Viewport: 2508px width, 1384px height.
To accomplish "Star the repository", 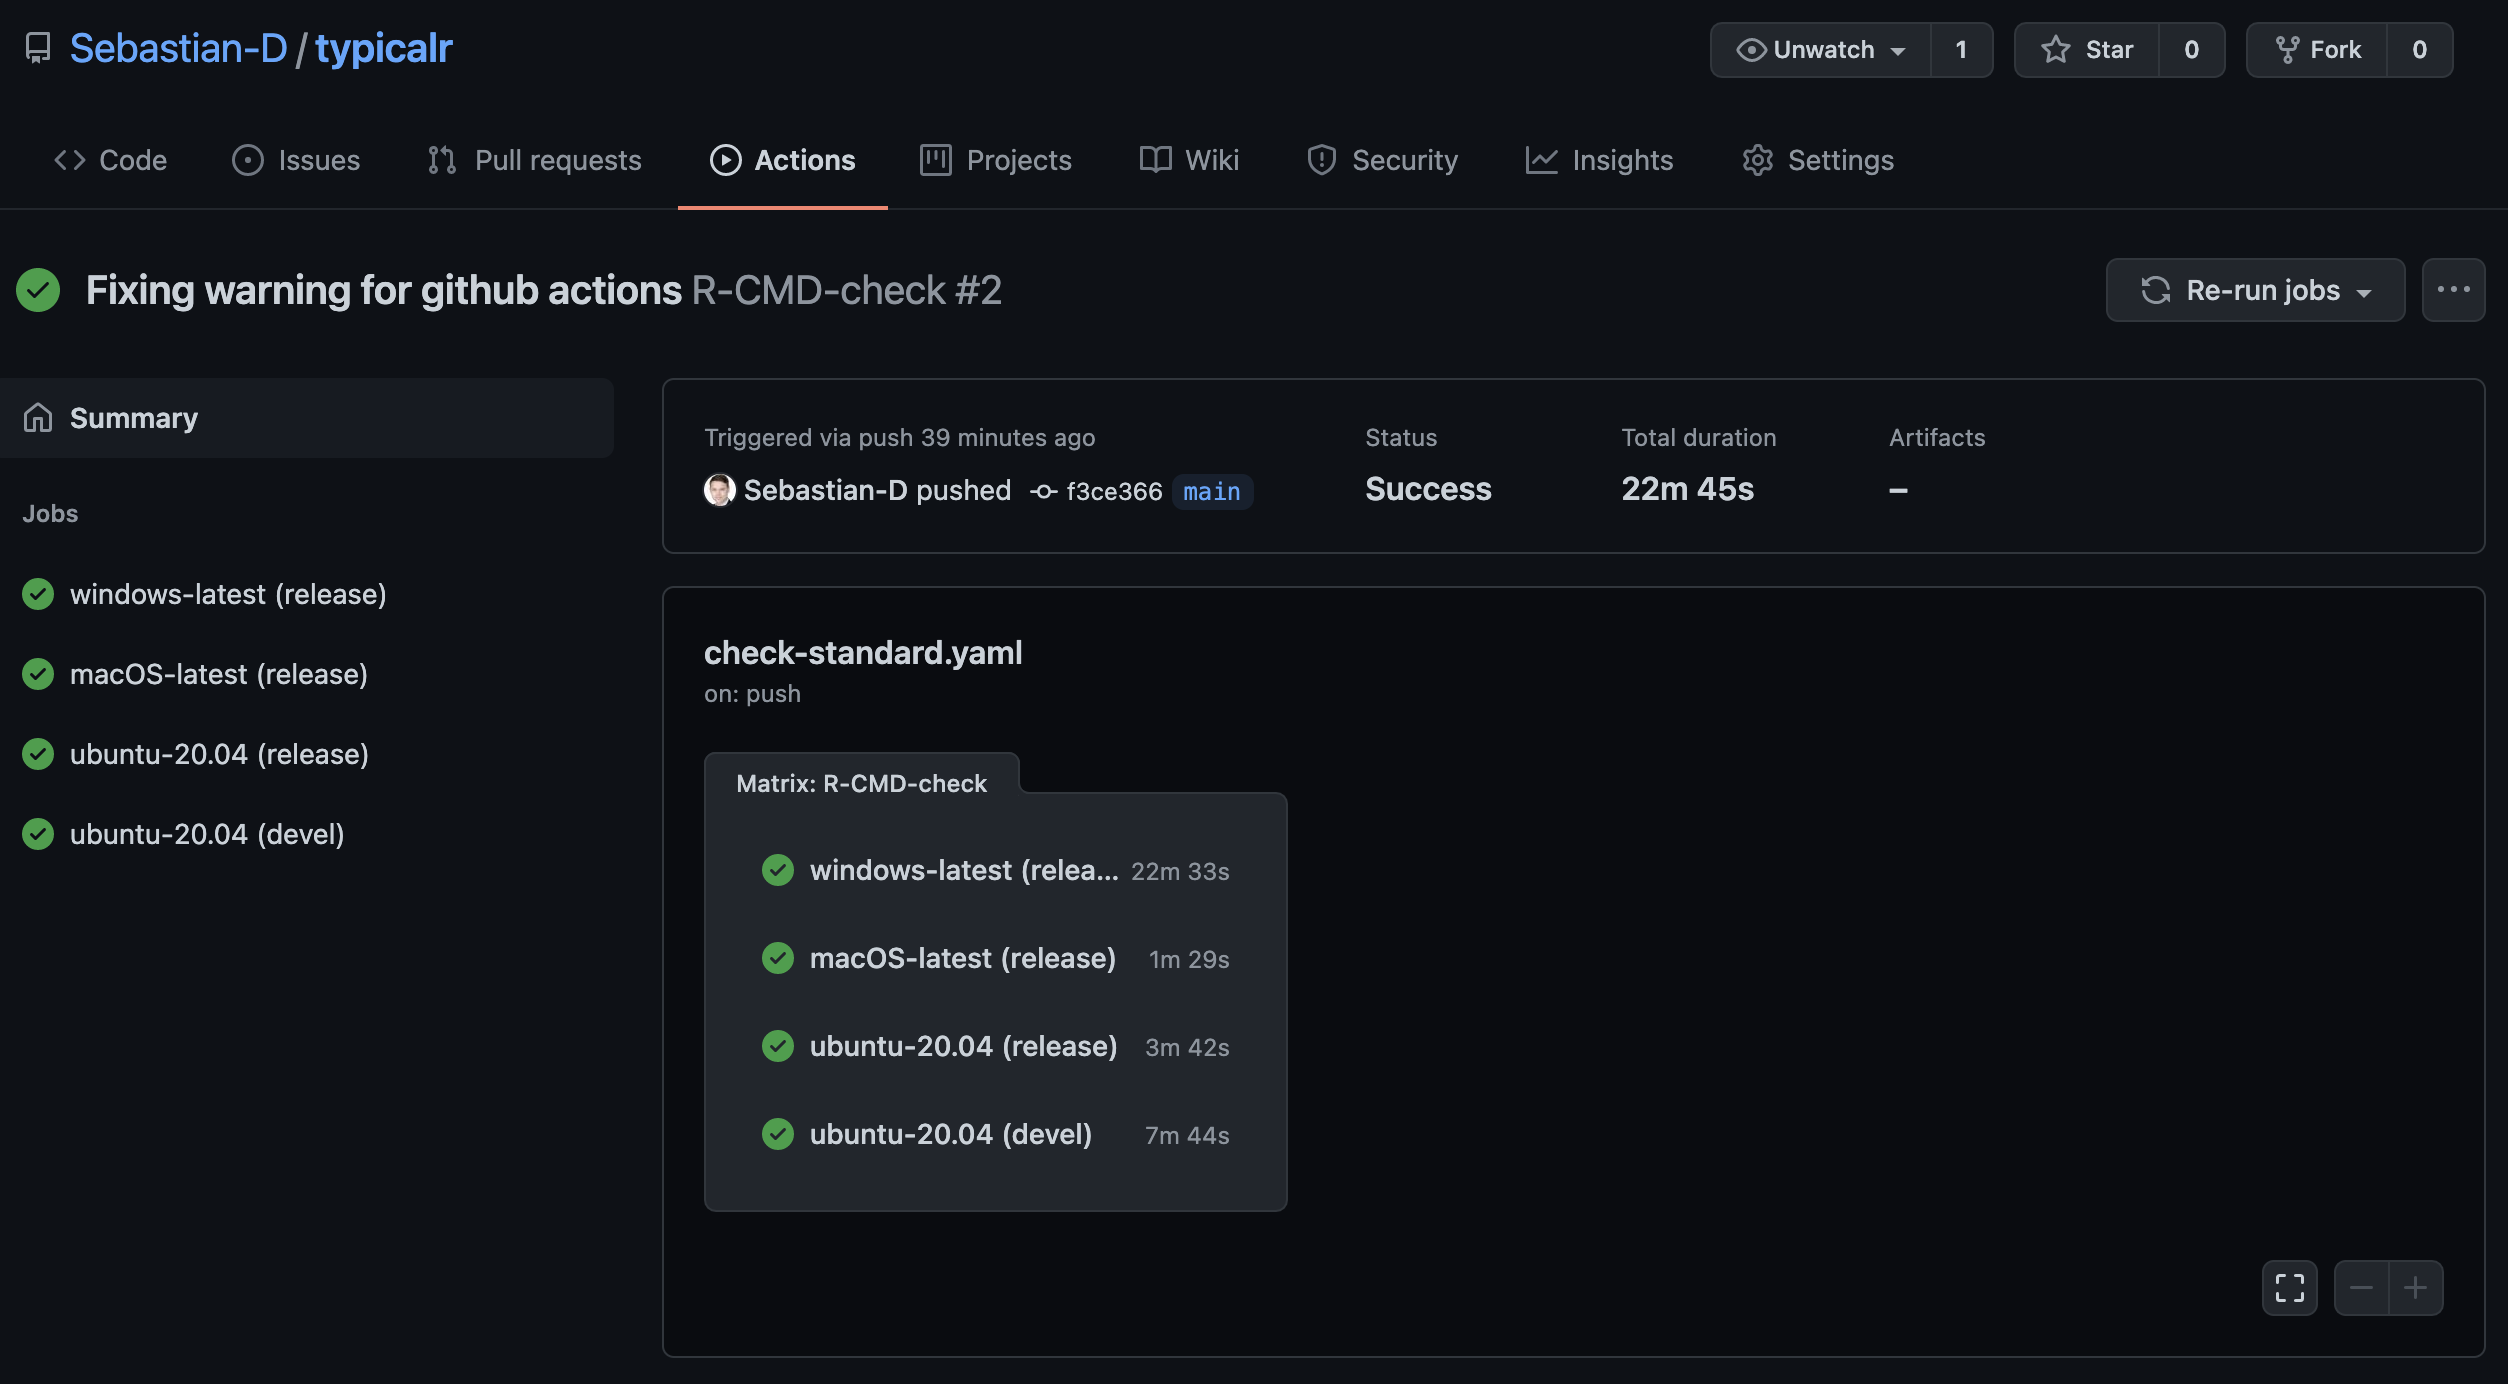I will click(x=2087, y=50).
